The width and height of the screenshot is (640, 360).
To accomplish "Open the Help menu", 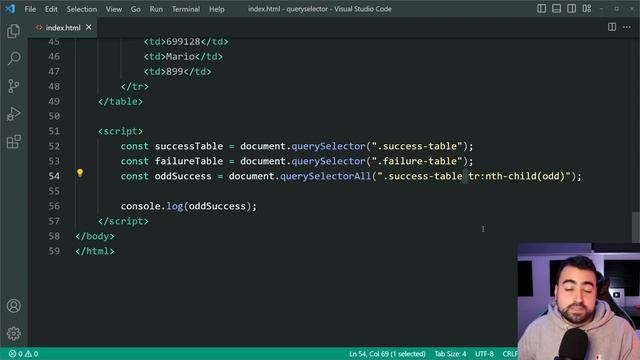I will tap(217, 9).
